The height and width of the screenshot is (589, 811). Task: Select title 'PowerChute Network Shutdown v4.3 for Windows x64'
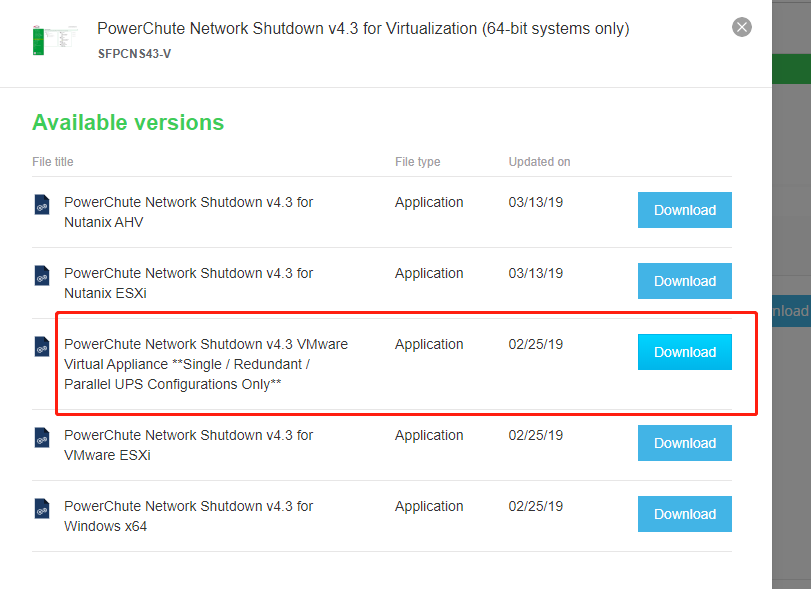pyautogui.click(x=188, y=516)
